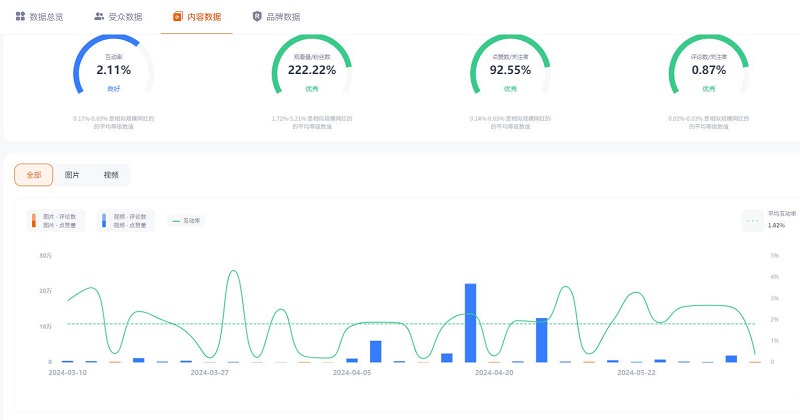Click the dashed 平均互动率 legend icon
Screen dimensions: 800x420
click(x=752, y=221)
